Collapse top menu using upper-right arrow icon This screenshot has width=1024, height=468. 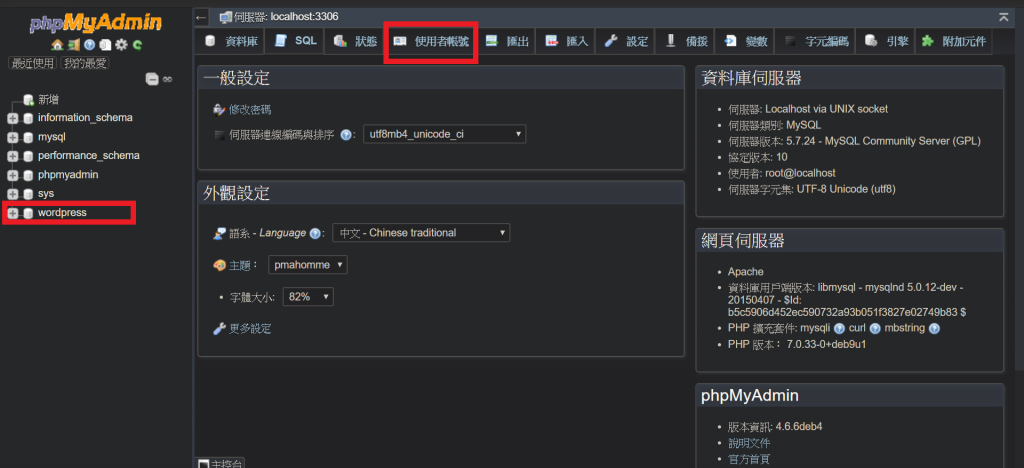(1004, 17)
